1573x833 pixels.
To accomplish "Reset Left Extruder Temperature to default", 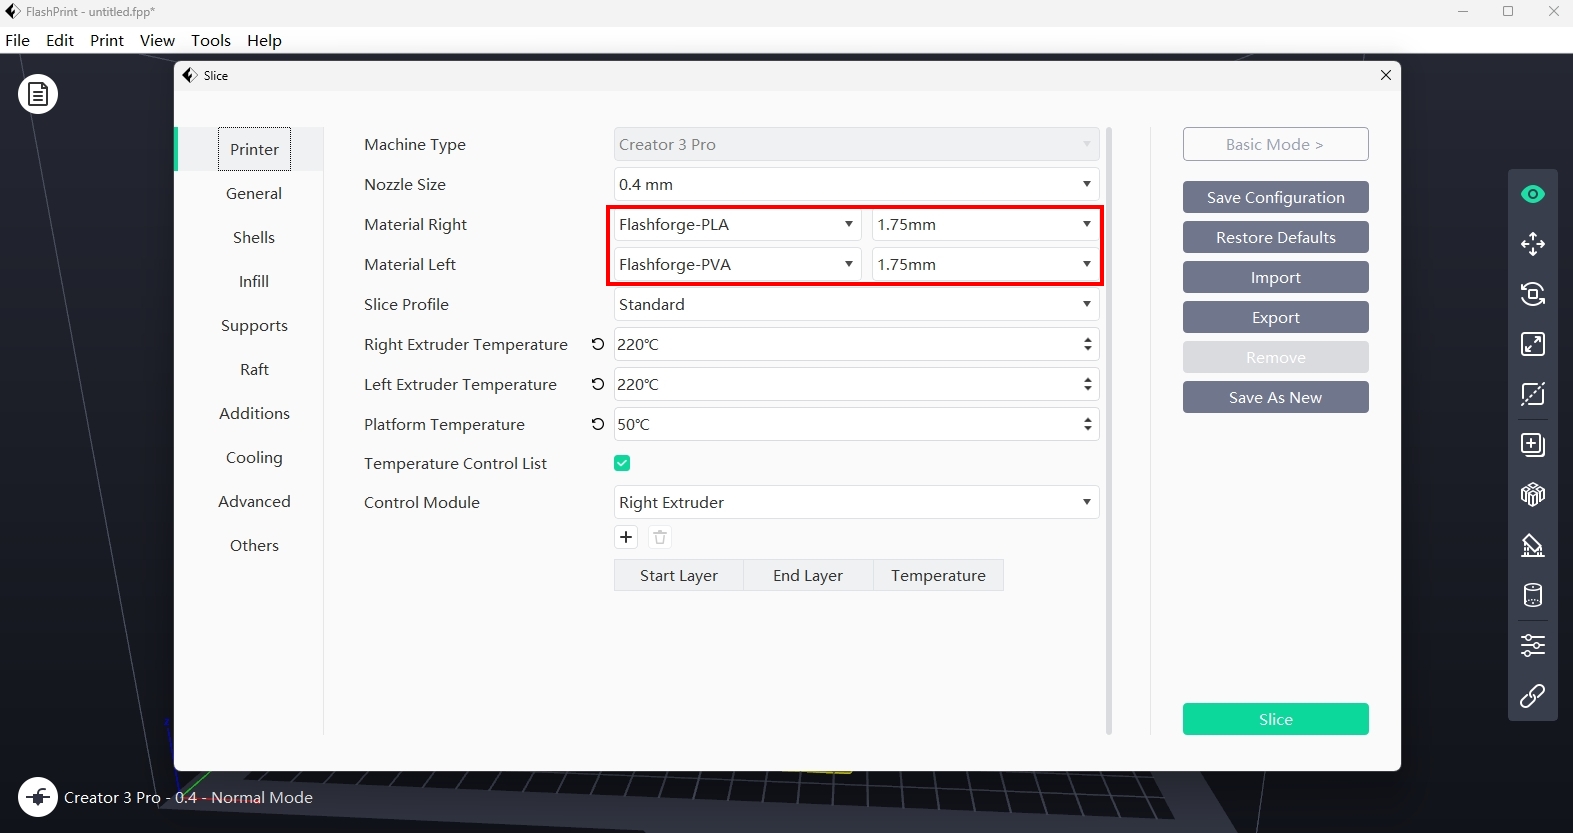I will (598, 384).
